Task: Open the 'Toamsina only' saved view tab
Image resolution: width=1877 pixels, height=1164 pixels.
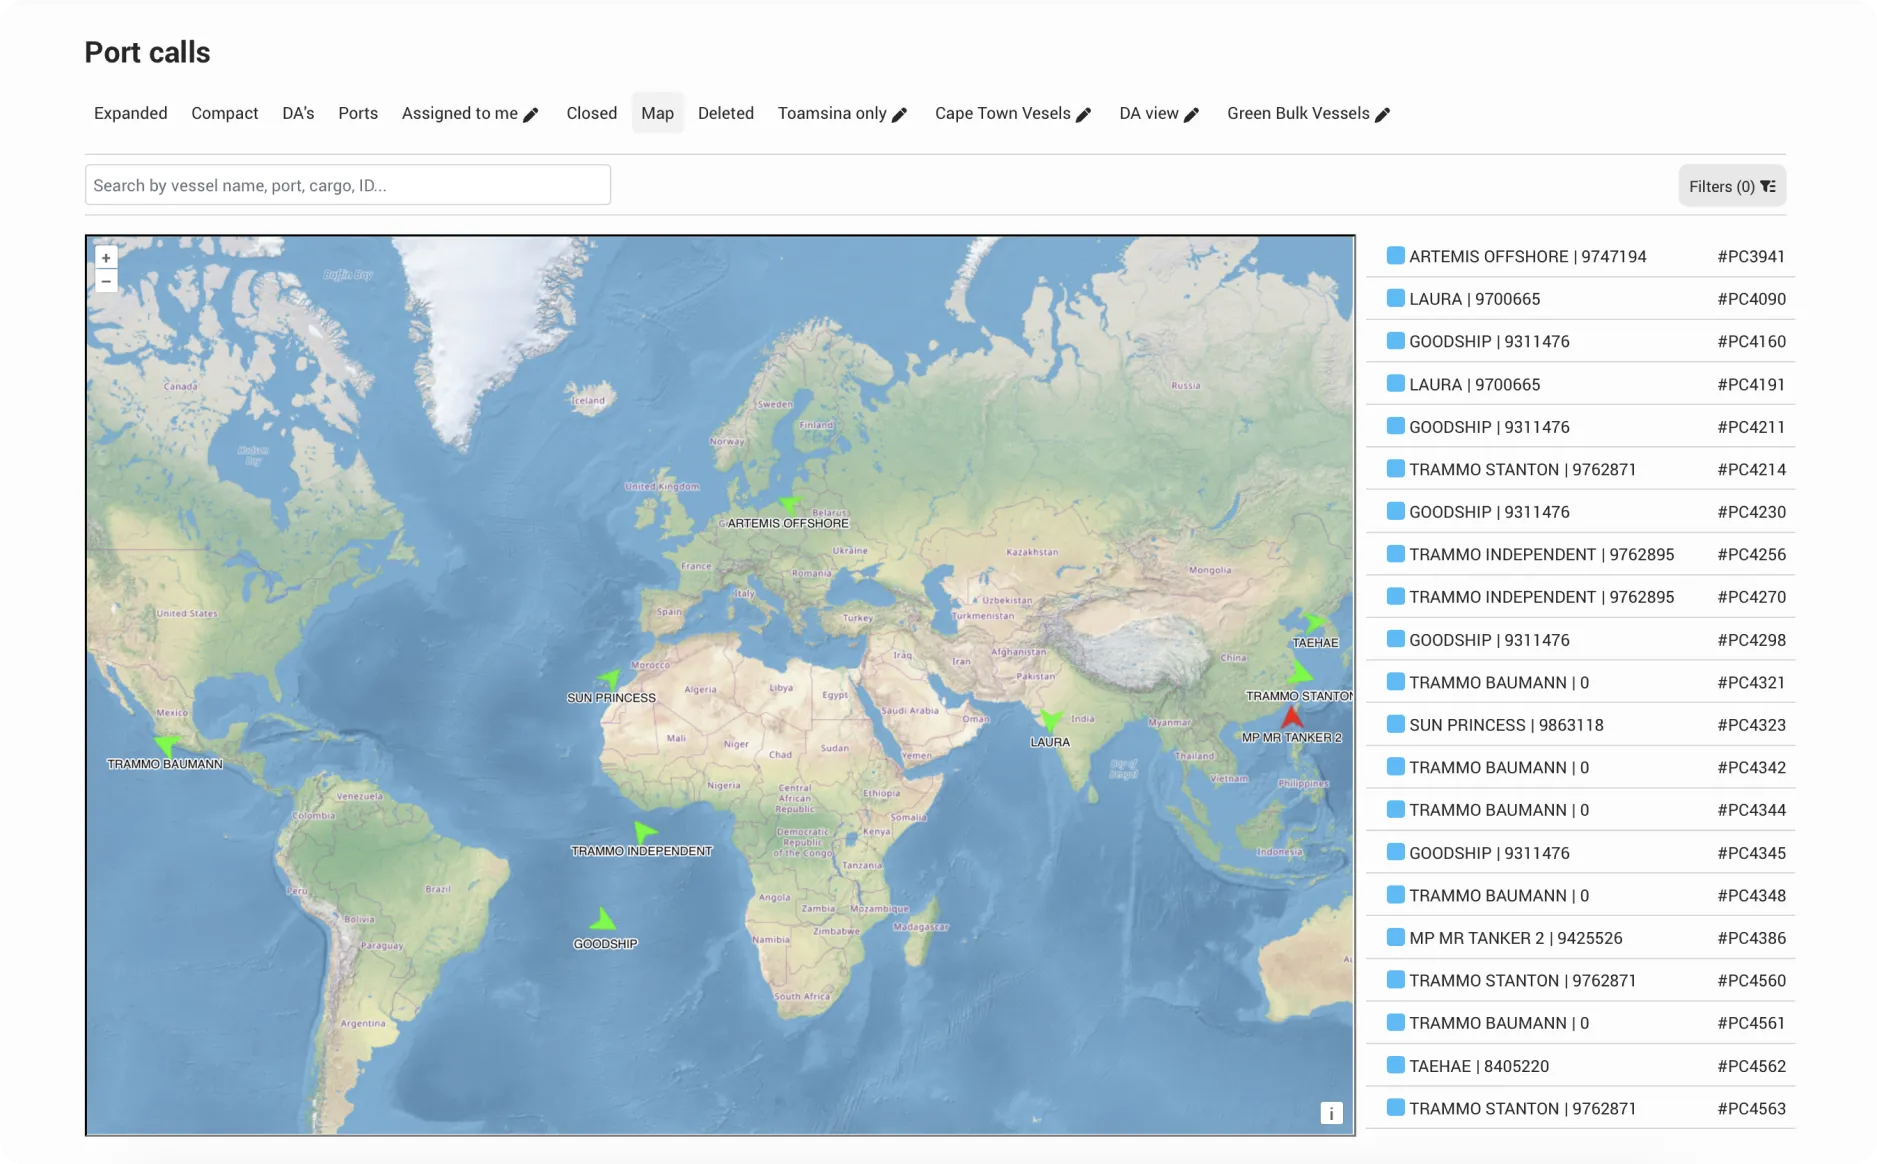Action: (x=832, y=113)
